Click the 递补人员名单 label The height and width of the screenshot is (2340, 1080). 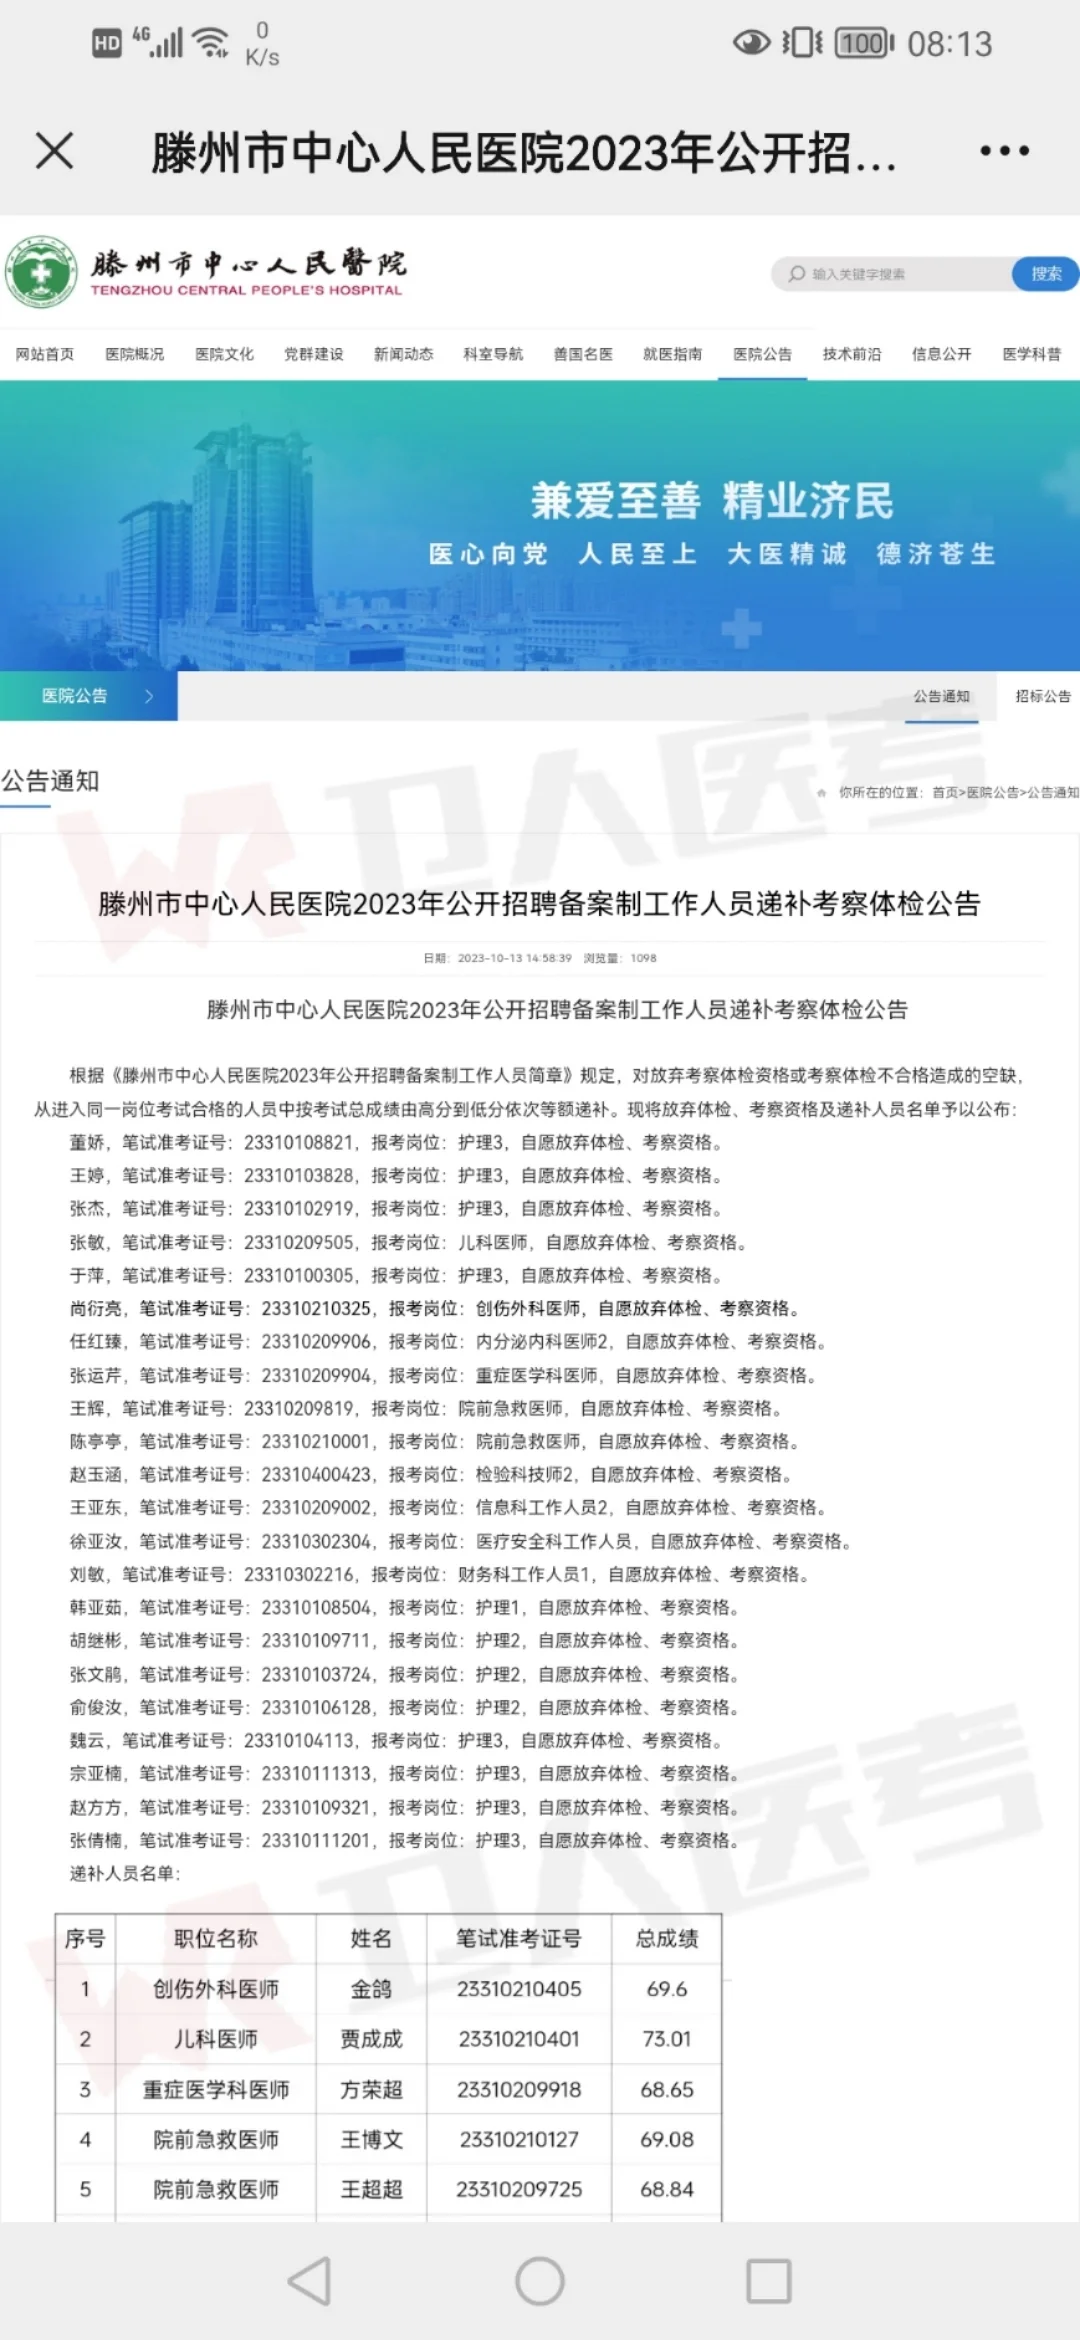(x=125, y=1873)
